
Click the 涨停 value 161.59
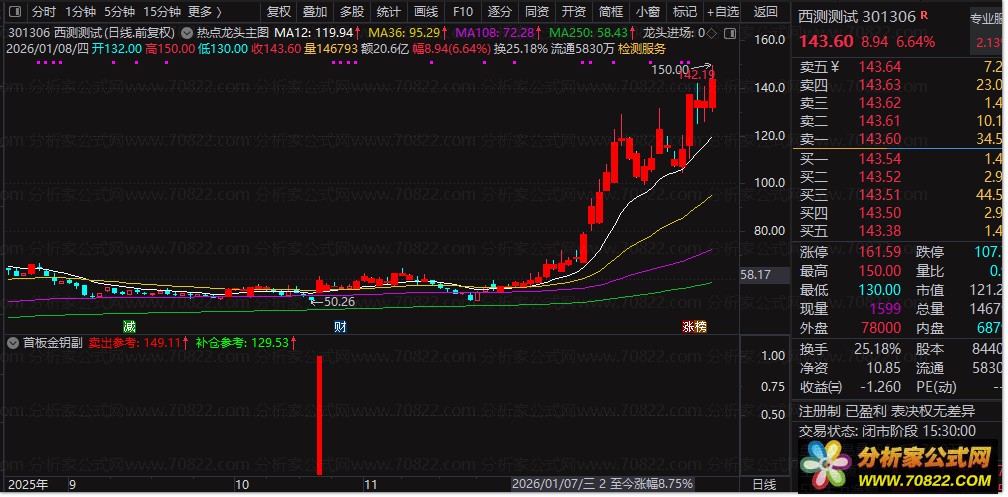[880, 253]
